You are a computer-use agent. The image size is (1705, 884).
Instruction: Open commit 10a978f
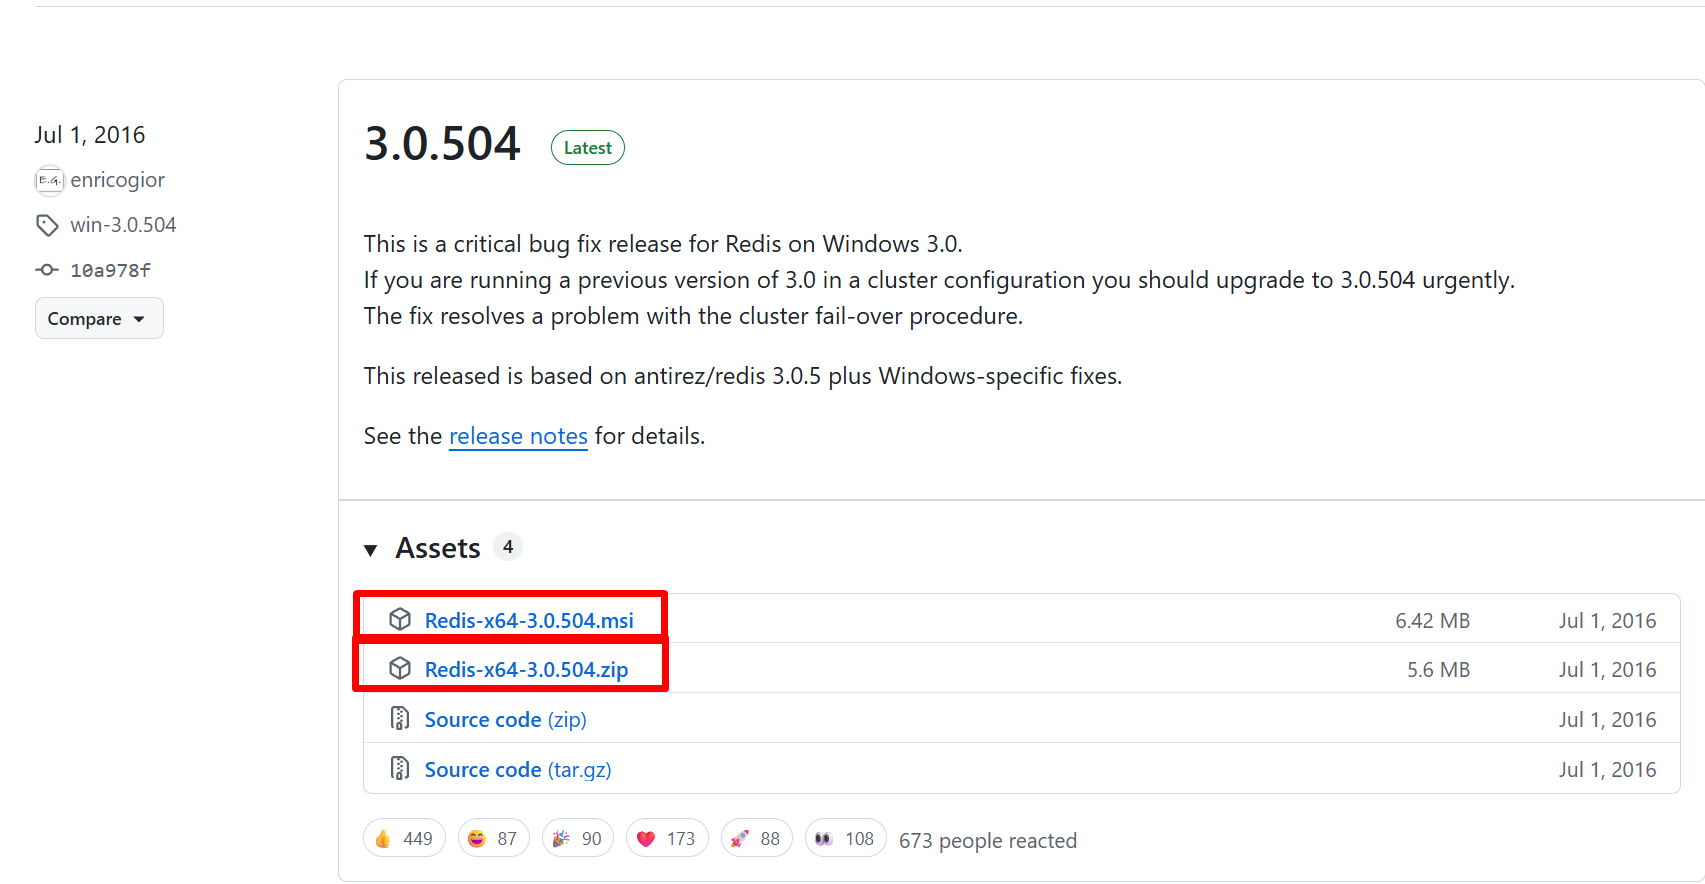[x=110, y=270]
